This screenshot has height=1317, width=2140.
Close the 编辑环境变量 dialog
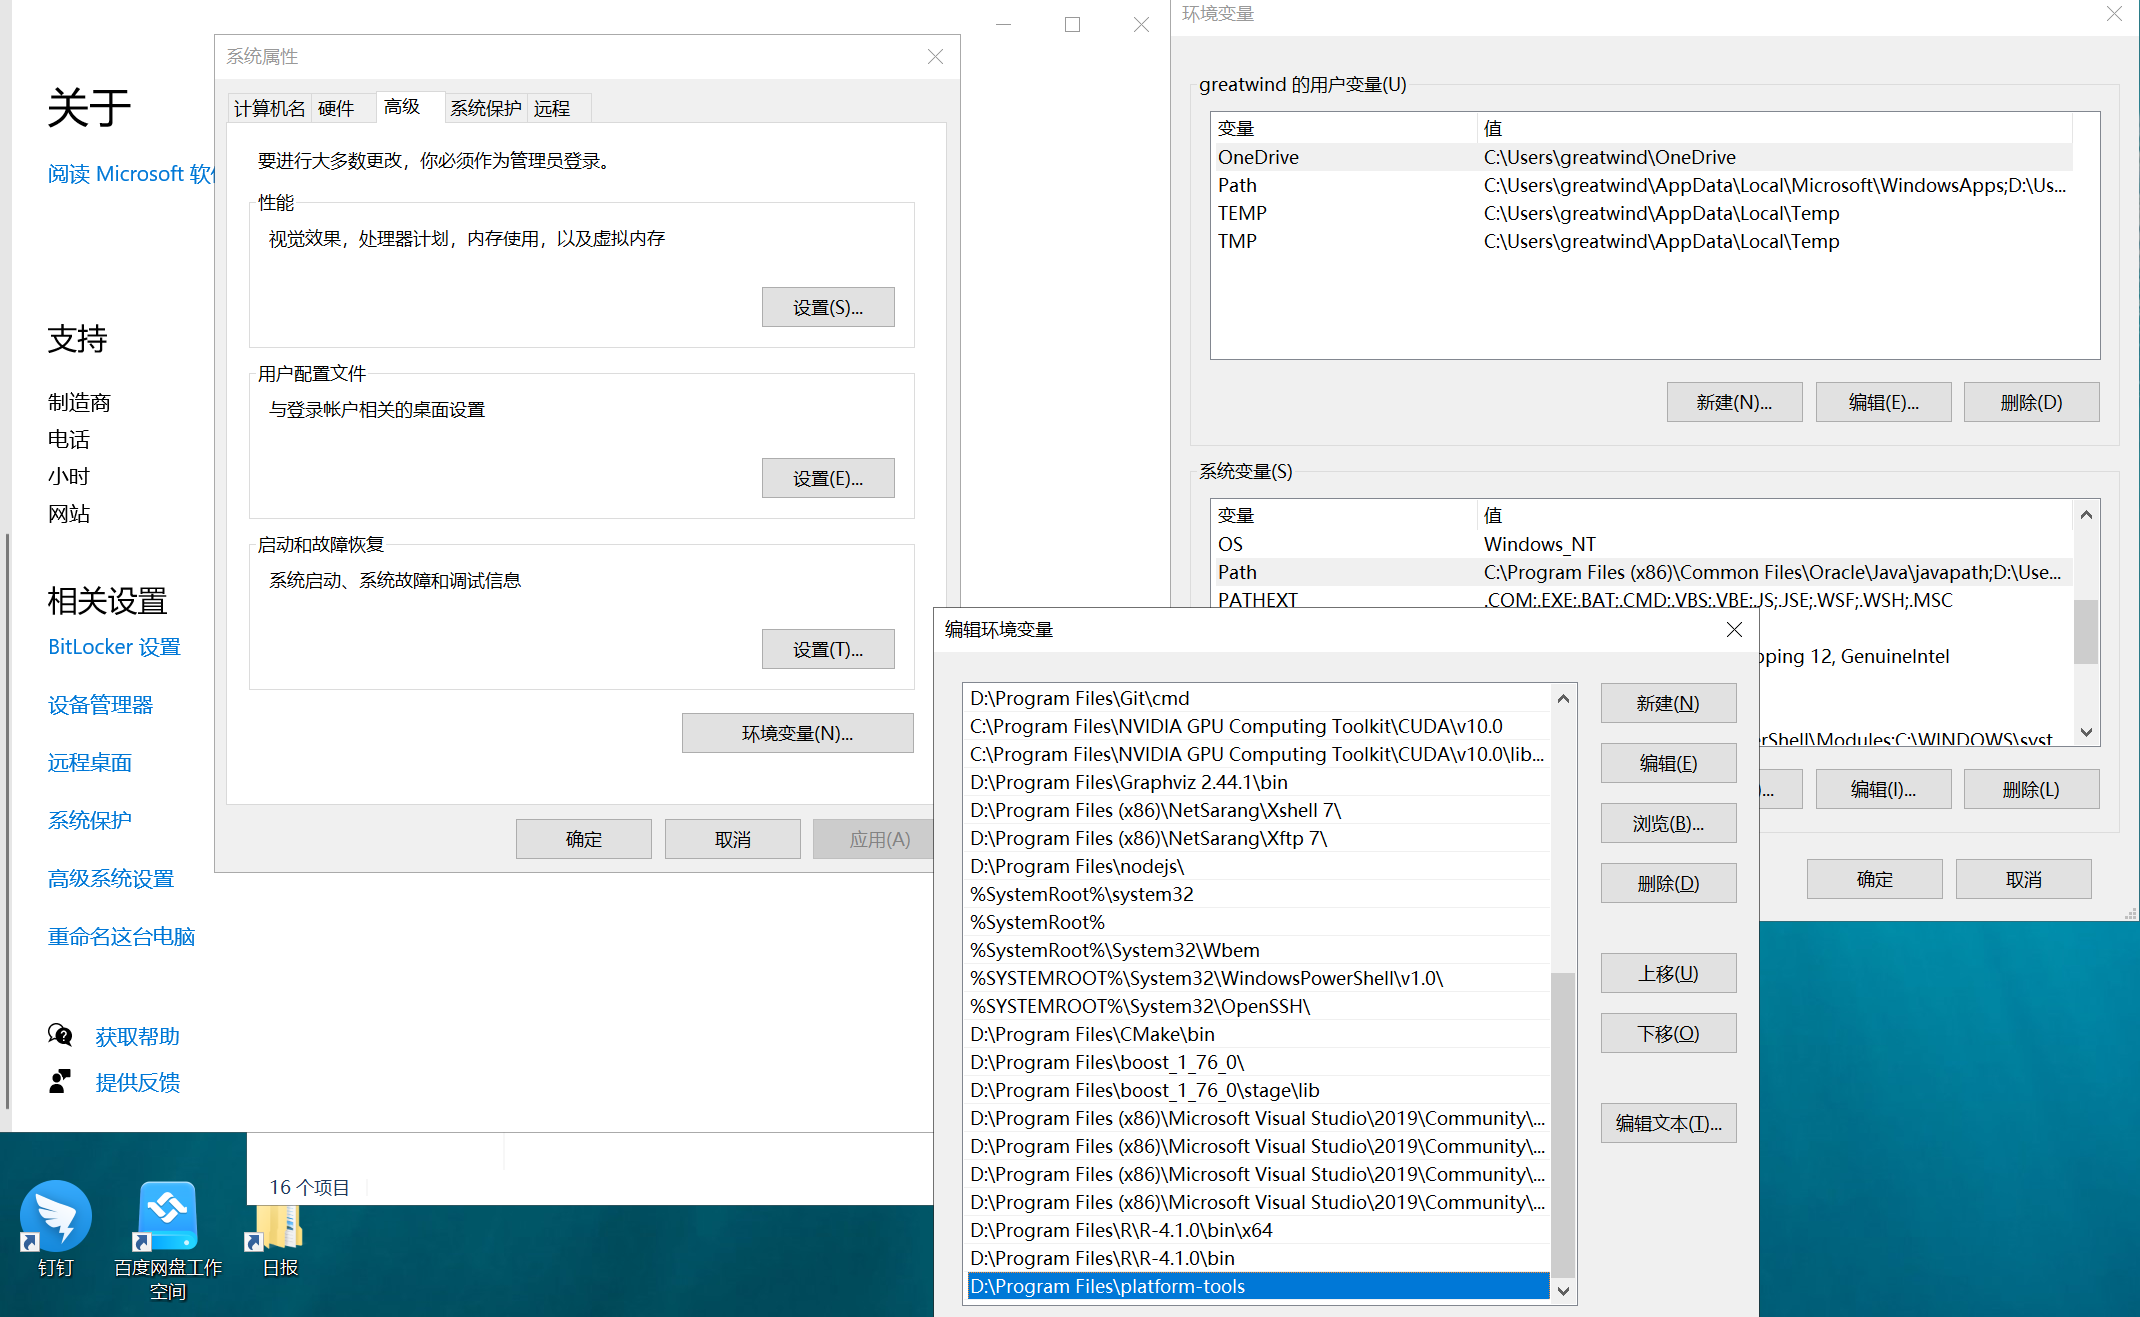[x=1734, y=629]
